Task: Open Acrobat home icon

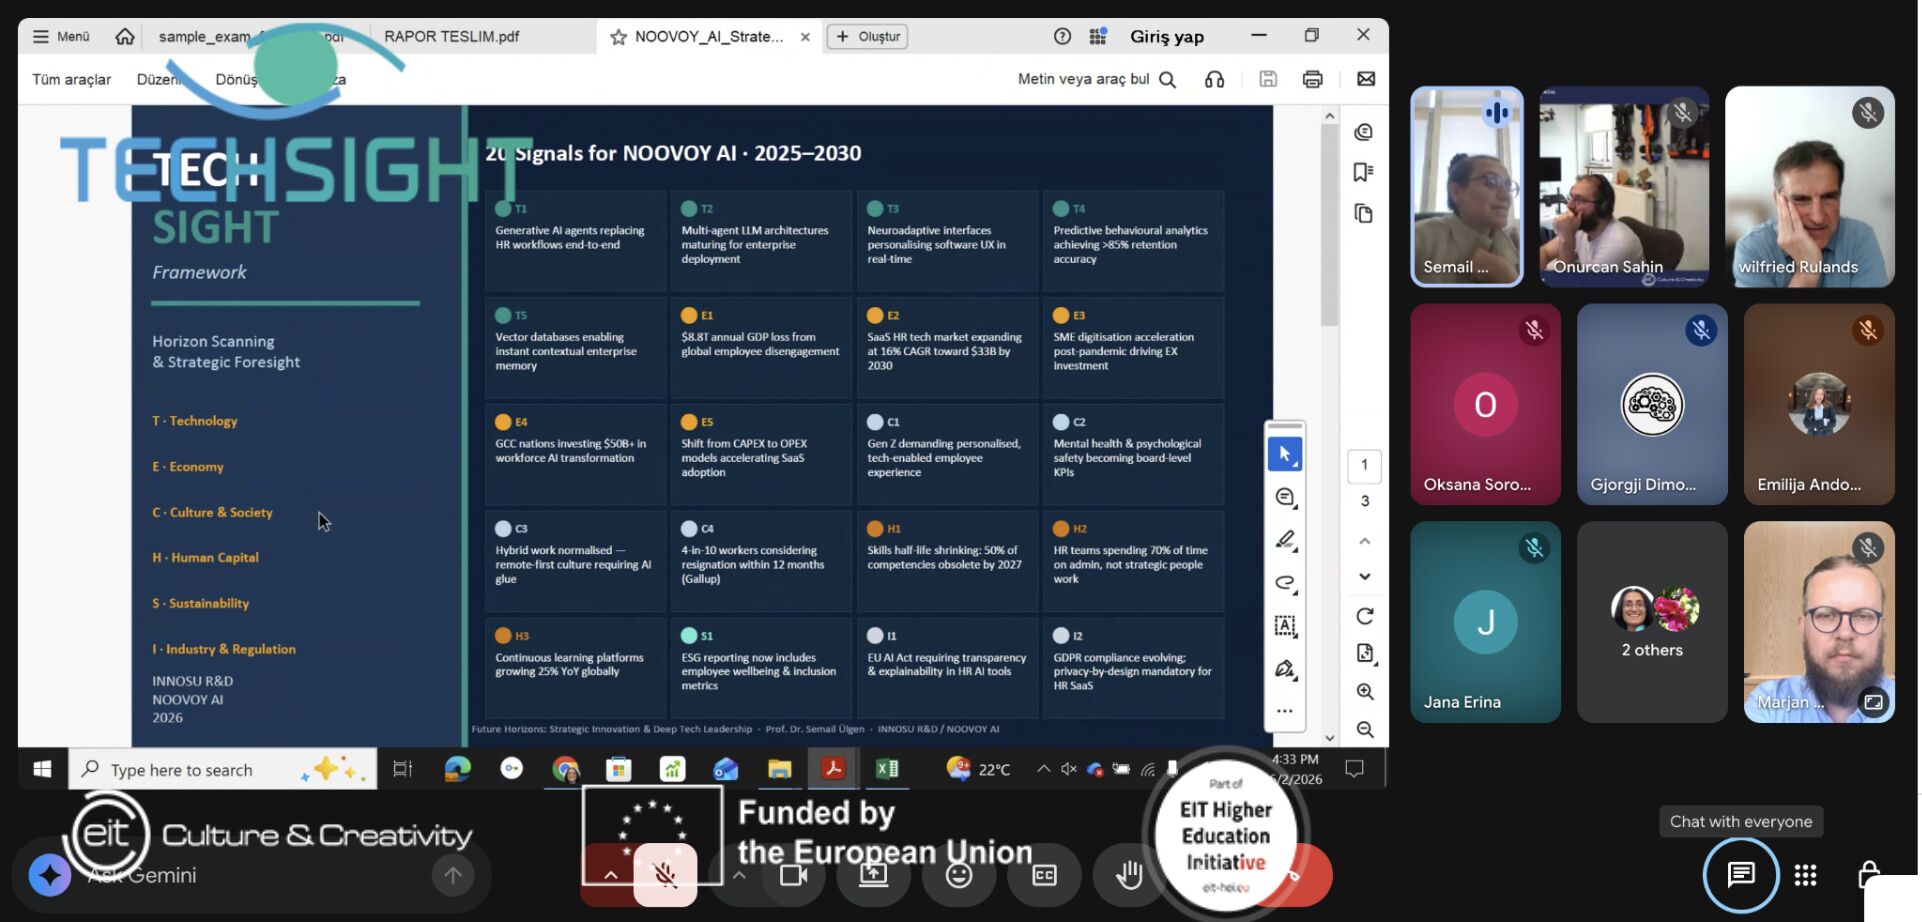Action: click(125, 37)
